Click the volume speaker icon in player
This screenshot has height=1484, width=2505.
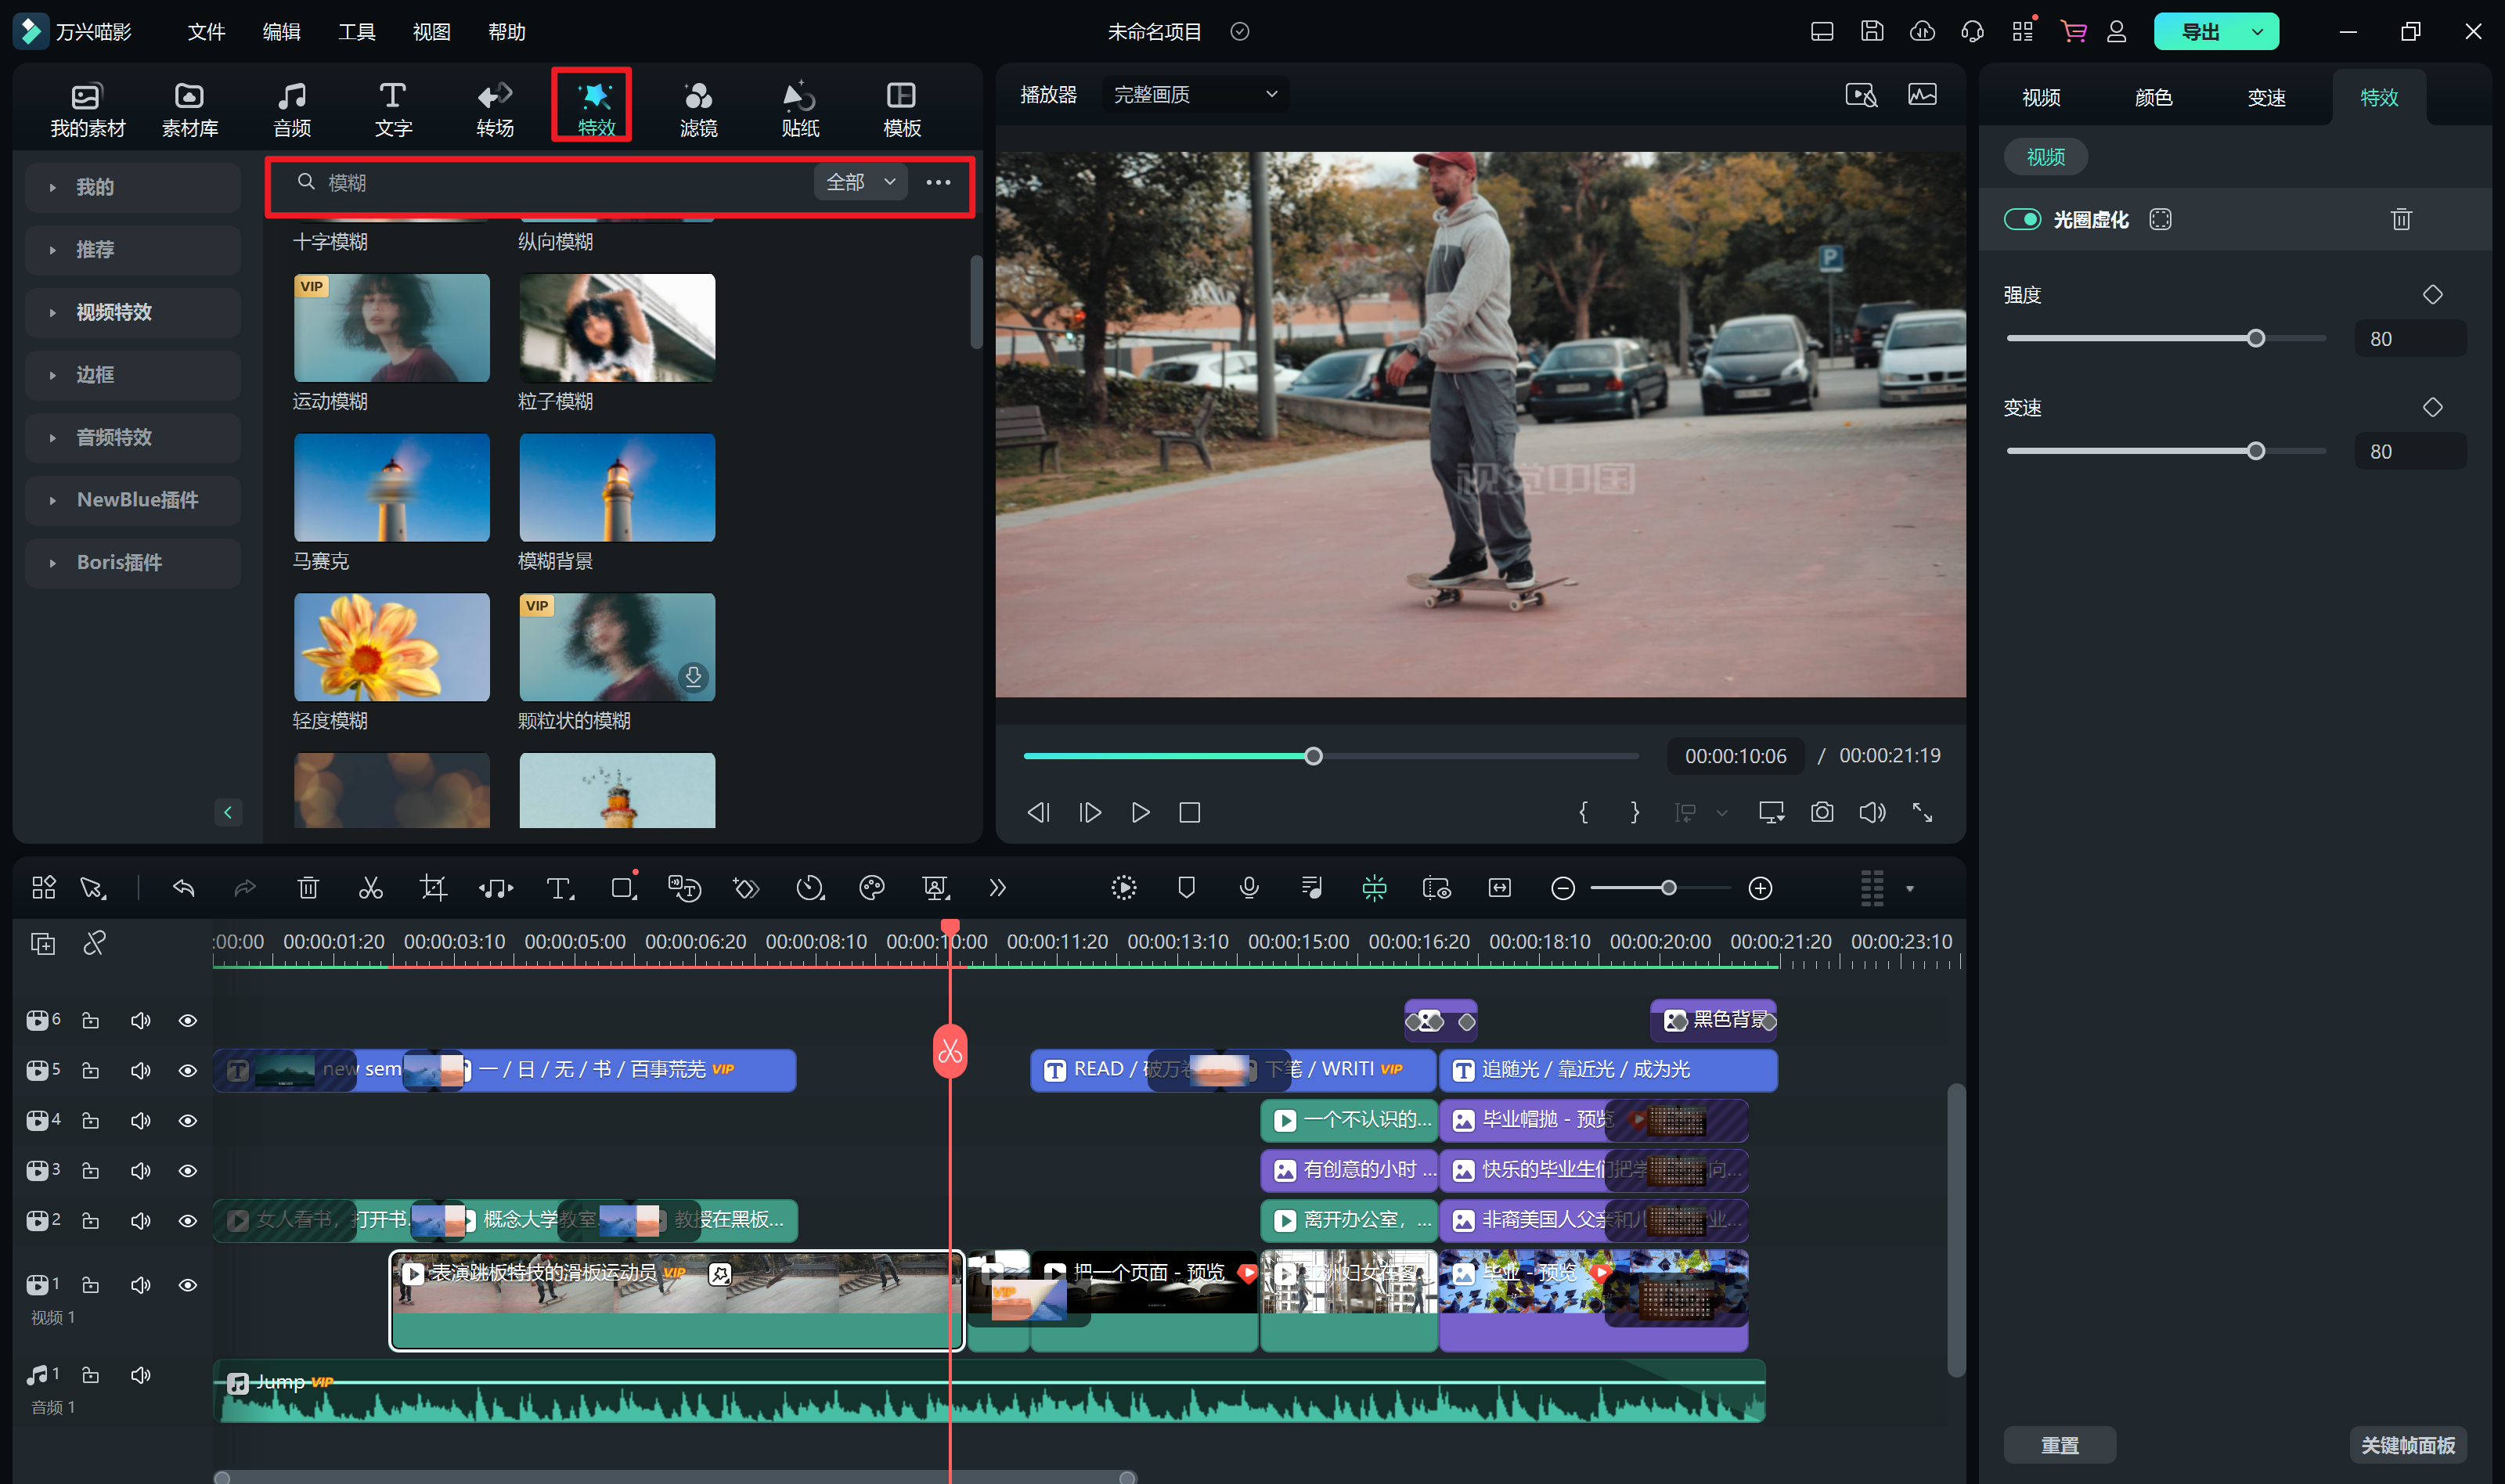tap(1872, 812)
